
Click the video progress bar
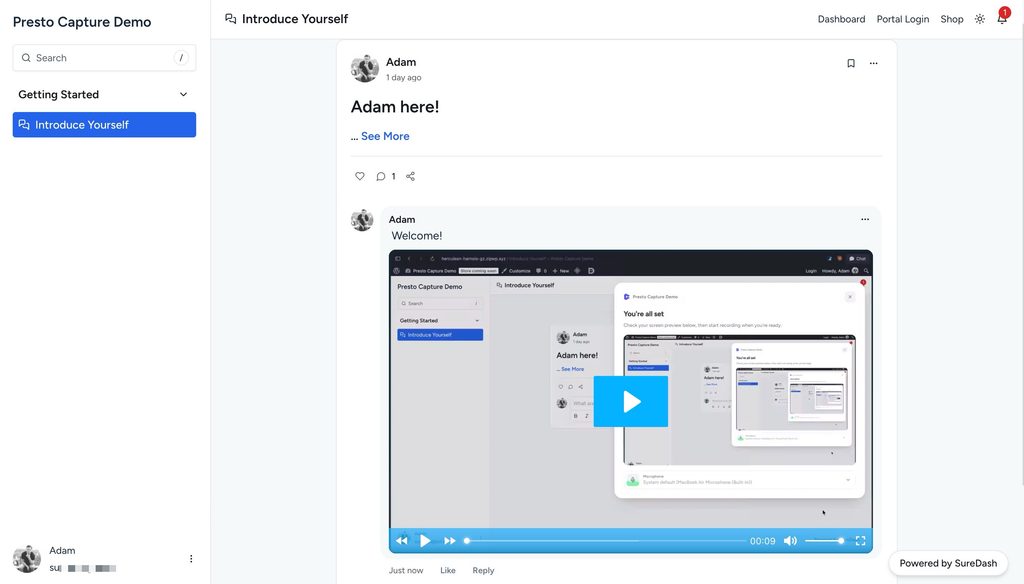605,541
